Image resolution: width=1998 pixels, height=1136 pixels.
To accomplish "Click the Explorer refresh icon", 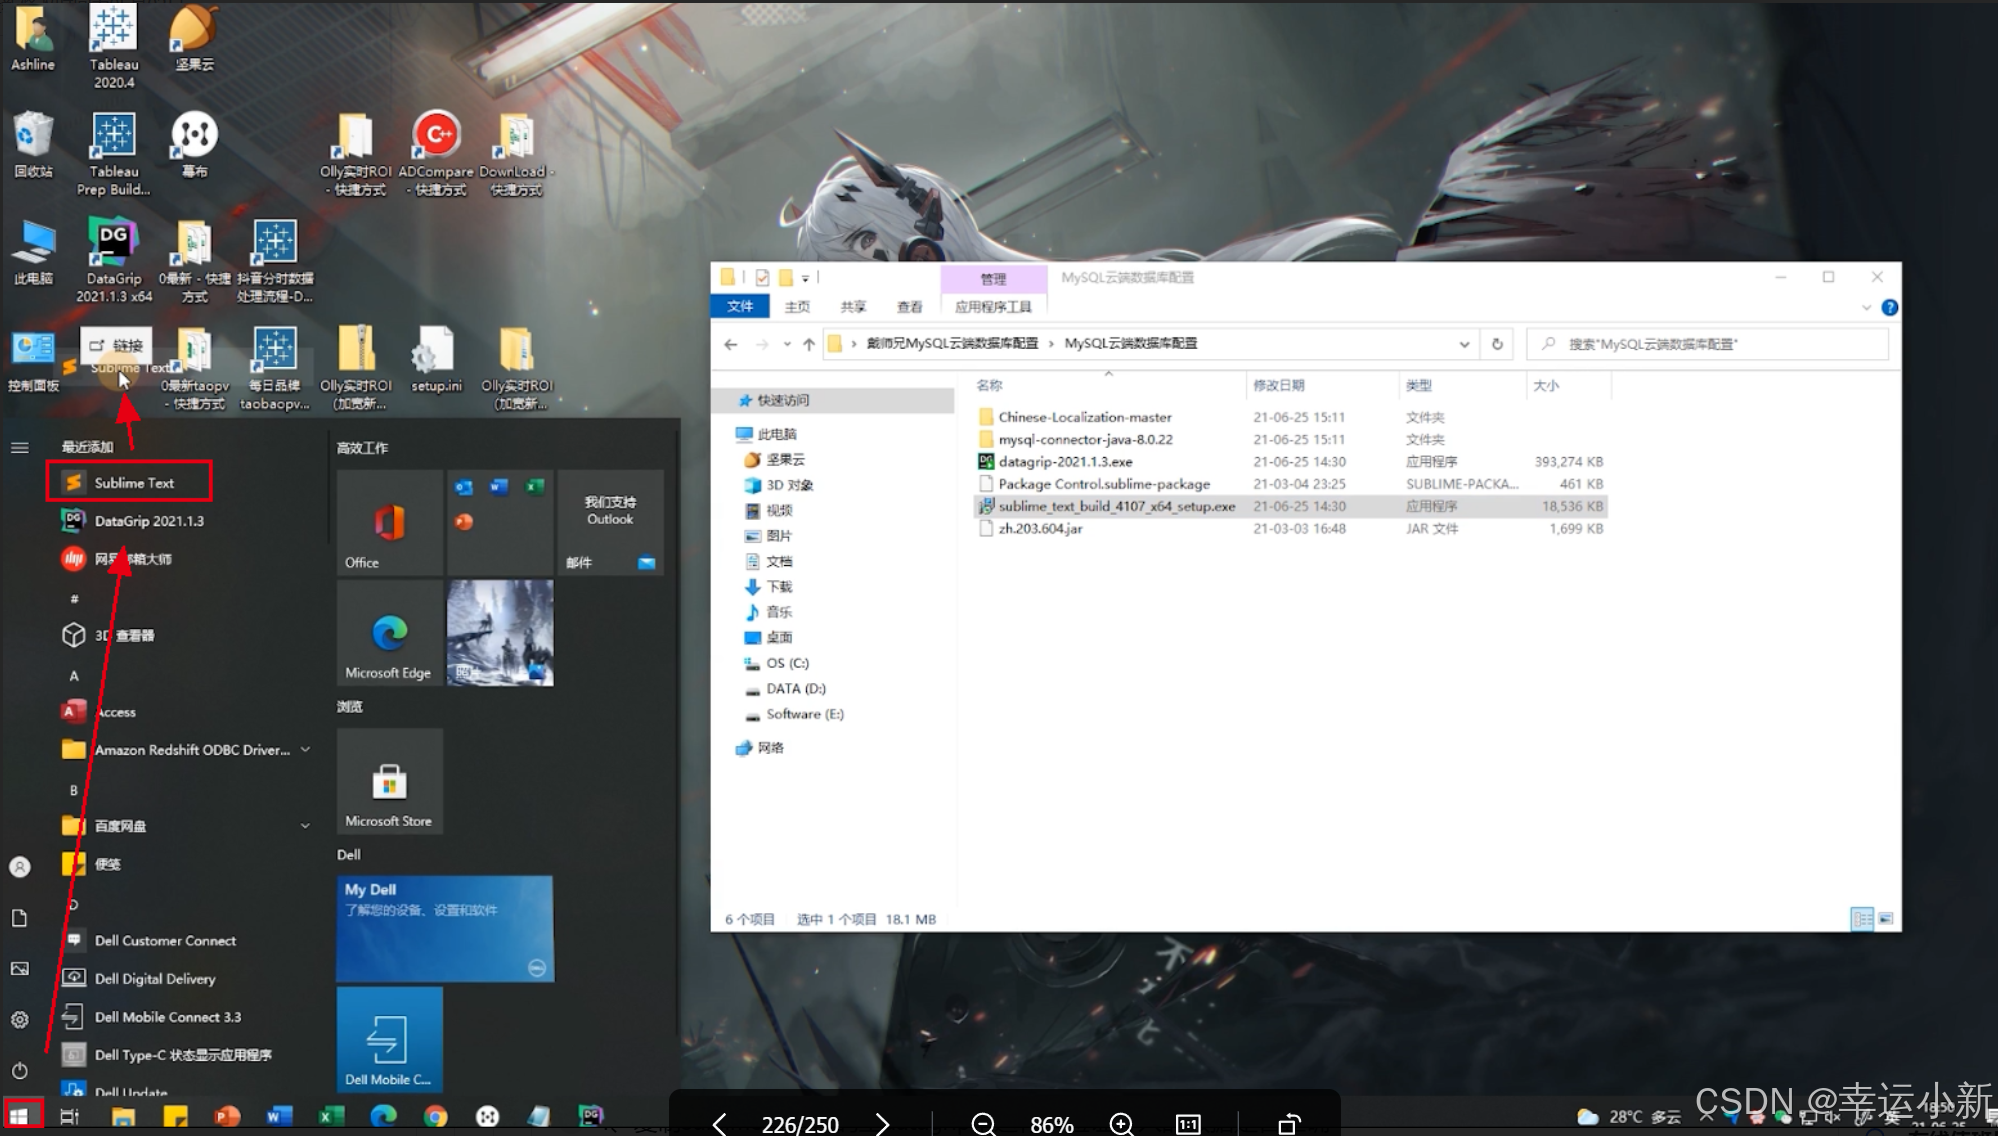I will [x=1497, y=344].
